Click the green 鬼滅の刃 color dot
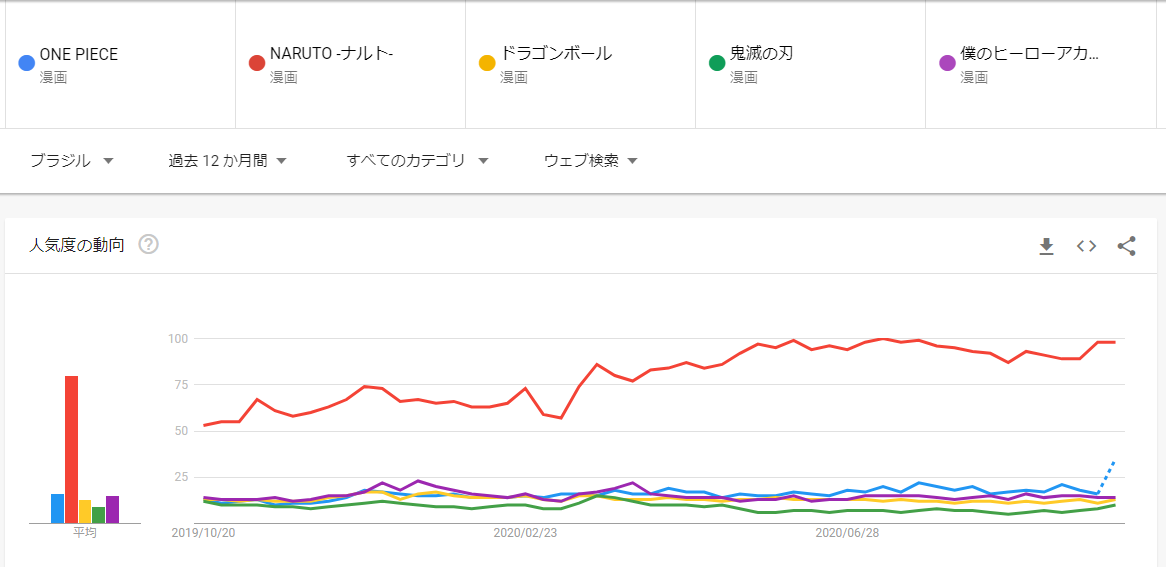 pos(717,64)
